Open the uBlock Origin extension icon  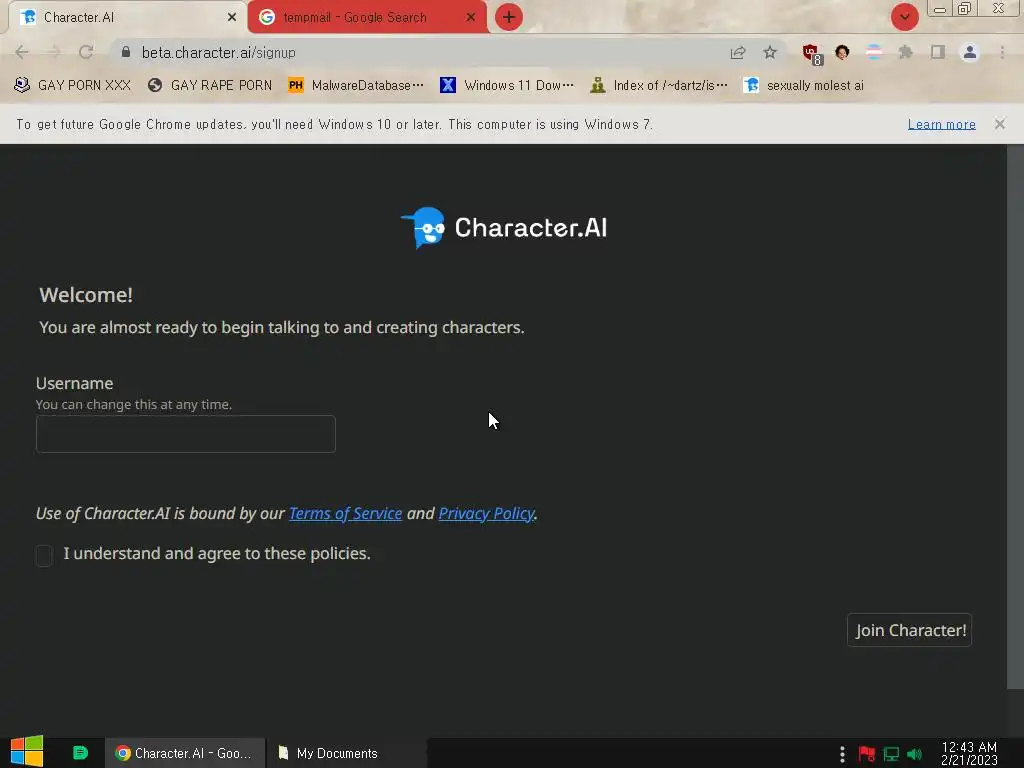click(x=812, y=54)
